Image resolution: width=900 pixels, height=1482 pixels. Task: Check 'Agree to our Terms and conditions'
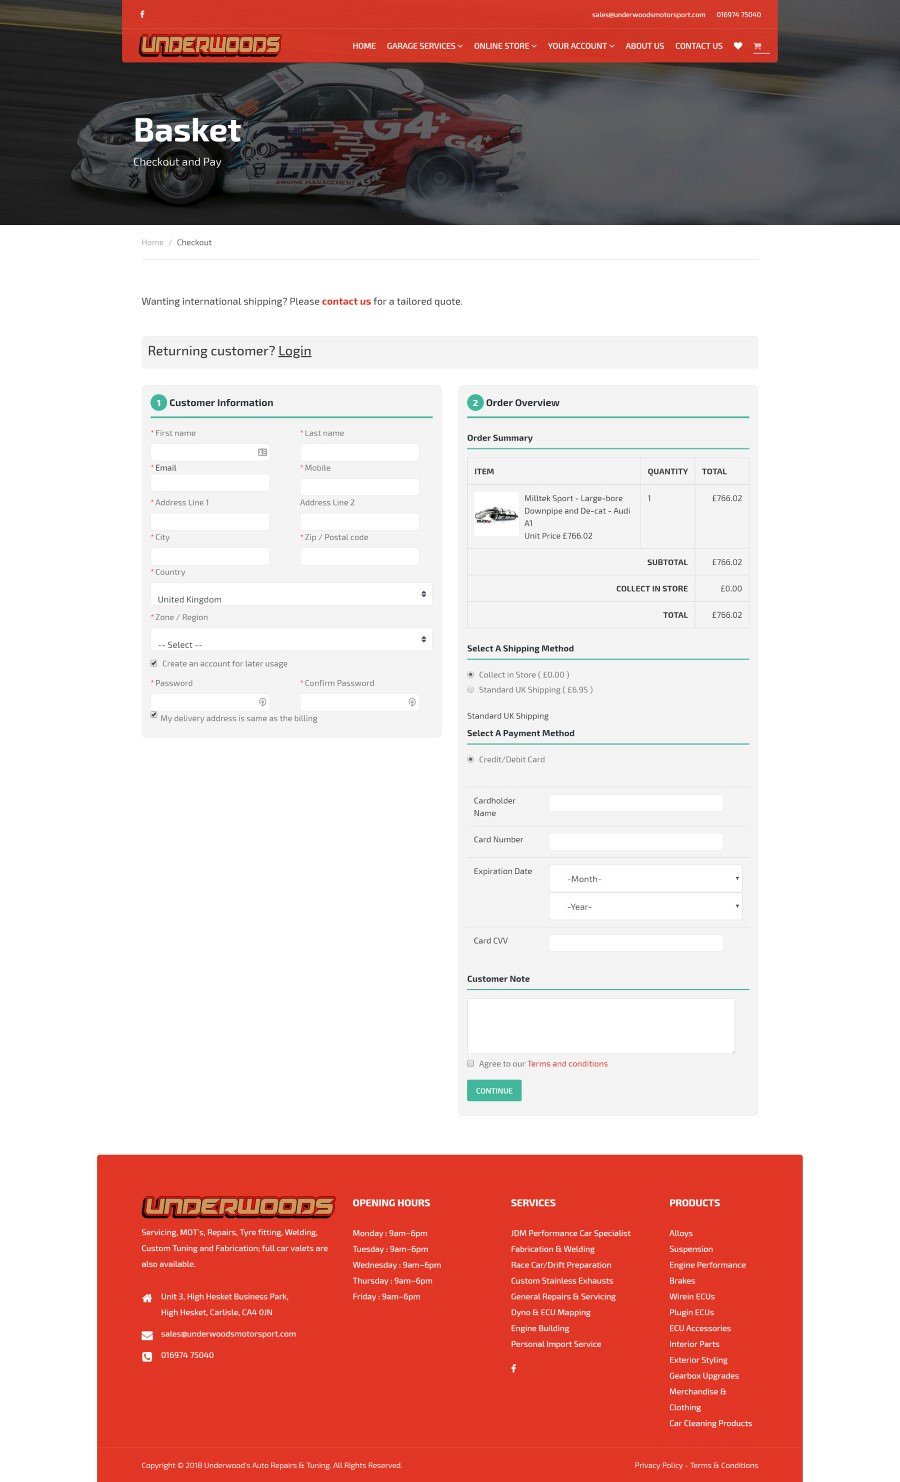pyautogui.click(x=471, y=1064)
